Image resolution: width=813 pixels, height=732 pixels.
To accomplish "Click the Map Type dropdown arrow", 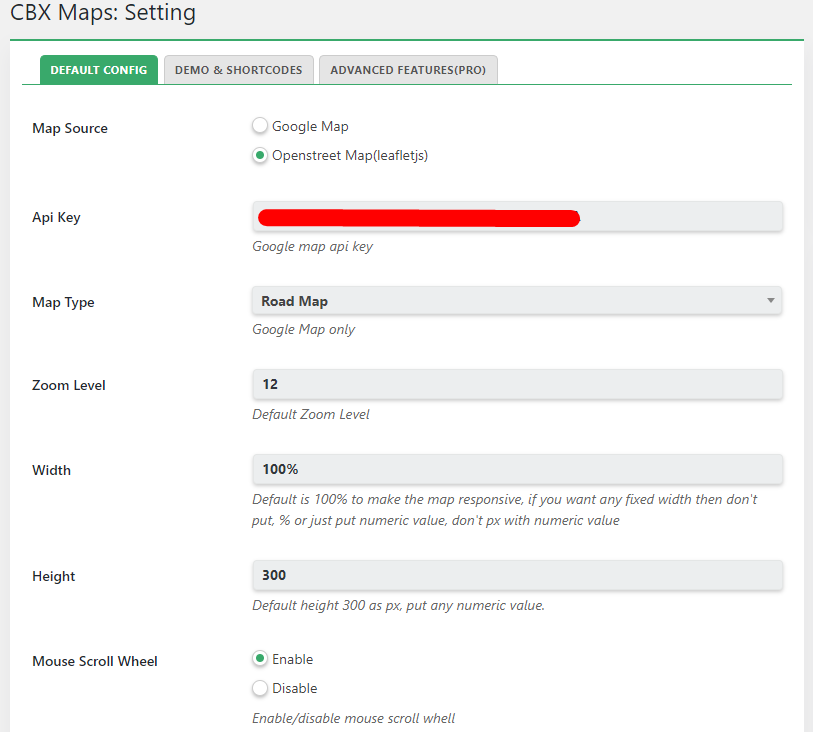I will point(770,301).
